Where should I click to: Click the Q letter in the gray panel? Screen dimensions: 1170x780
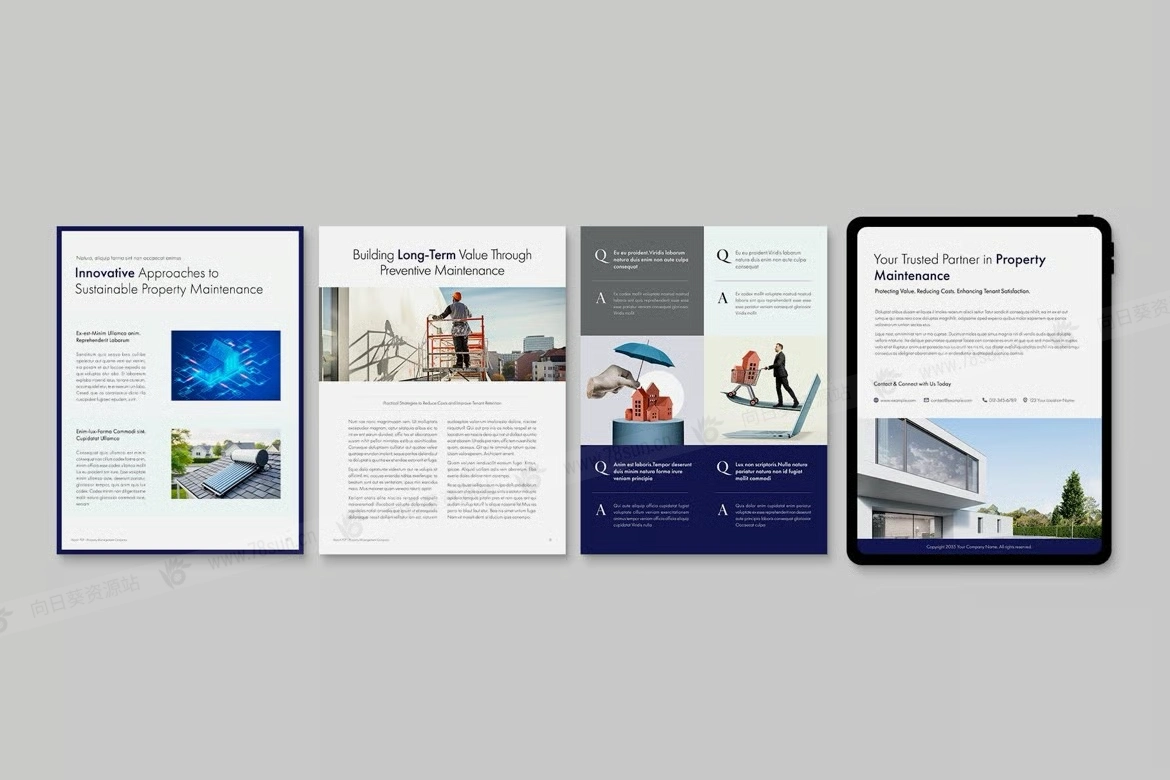[x=600, y=256]
